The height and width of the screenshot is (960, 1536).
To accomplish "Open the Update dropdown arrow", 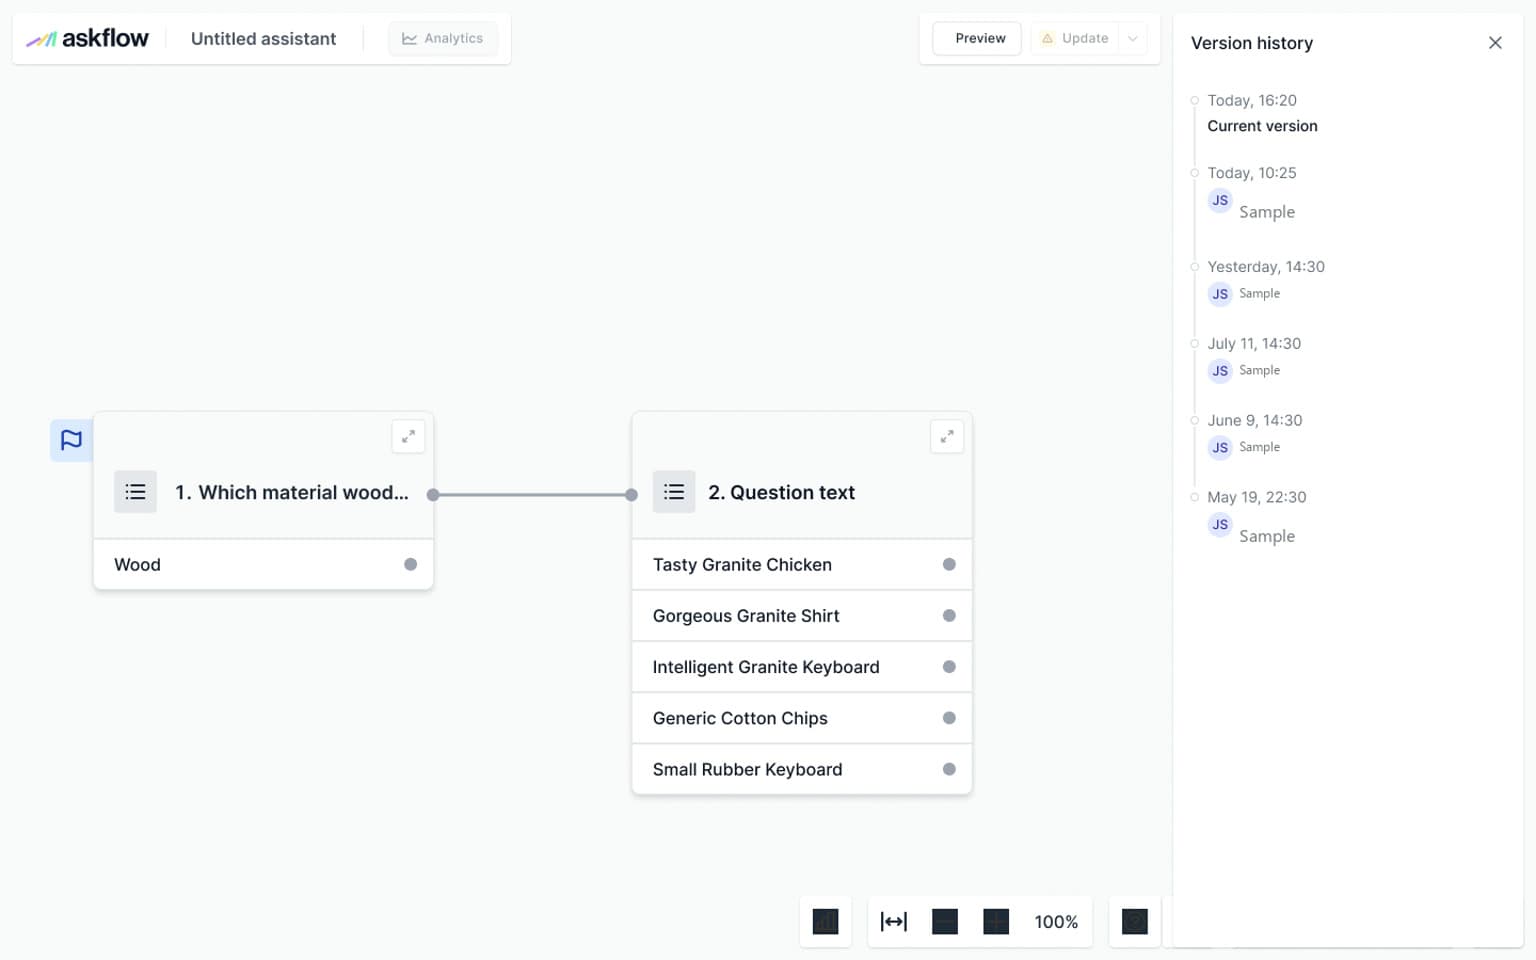I will (1132, 38).
